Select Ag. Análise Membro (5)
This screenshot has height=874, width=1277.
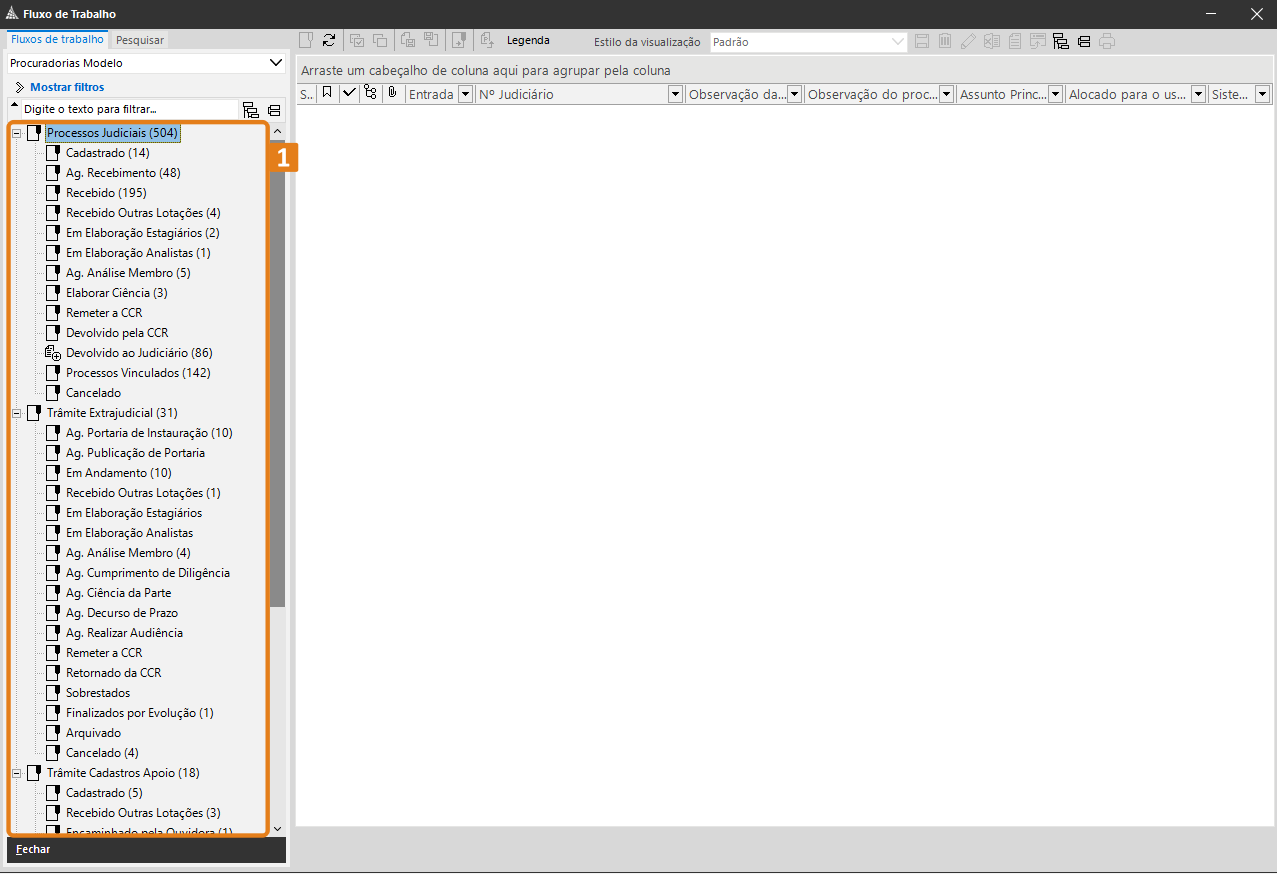(x=128, y=273)
